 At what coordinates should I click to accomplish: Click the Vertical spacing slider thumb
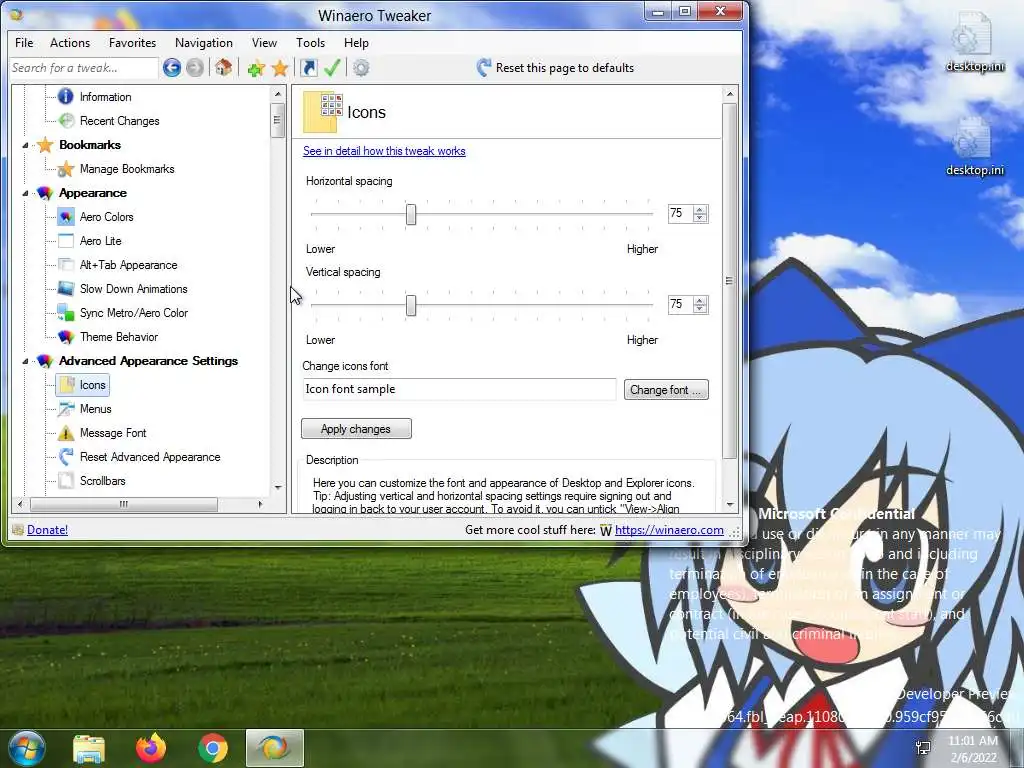[411, 305]
